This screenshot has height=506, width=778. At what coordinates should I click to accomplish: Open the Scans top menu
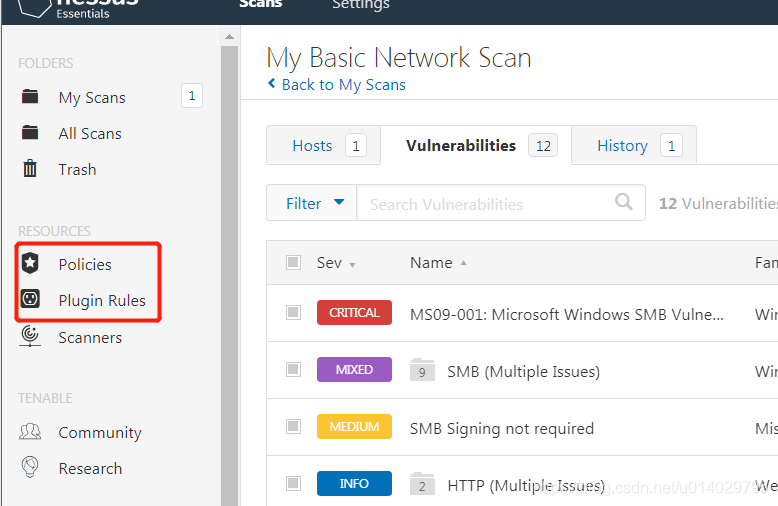pyautogui.click(x=260, y=4)
